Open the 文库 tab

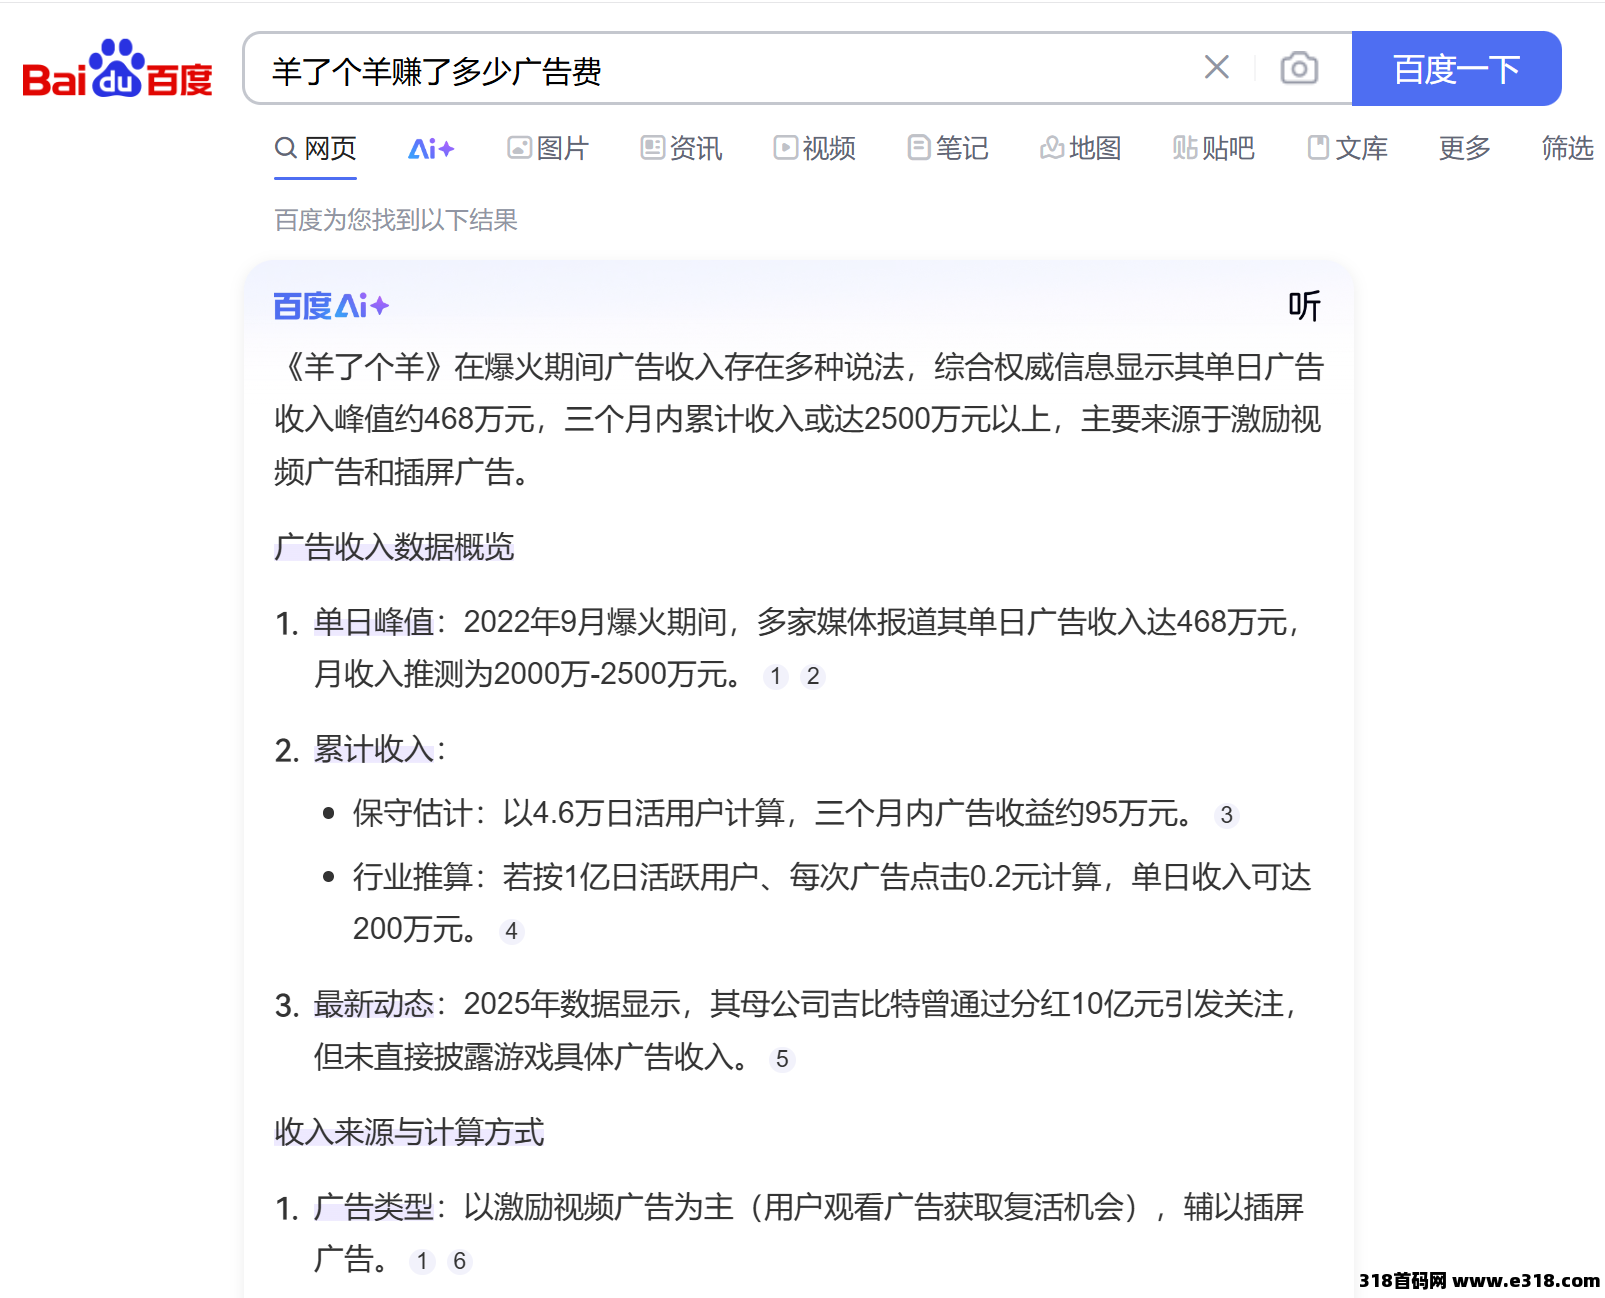1347,148
